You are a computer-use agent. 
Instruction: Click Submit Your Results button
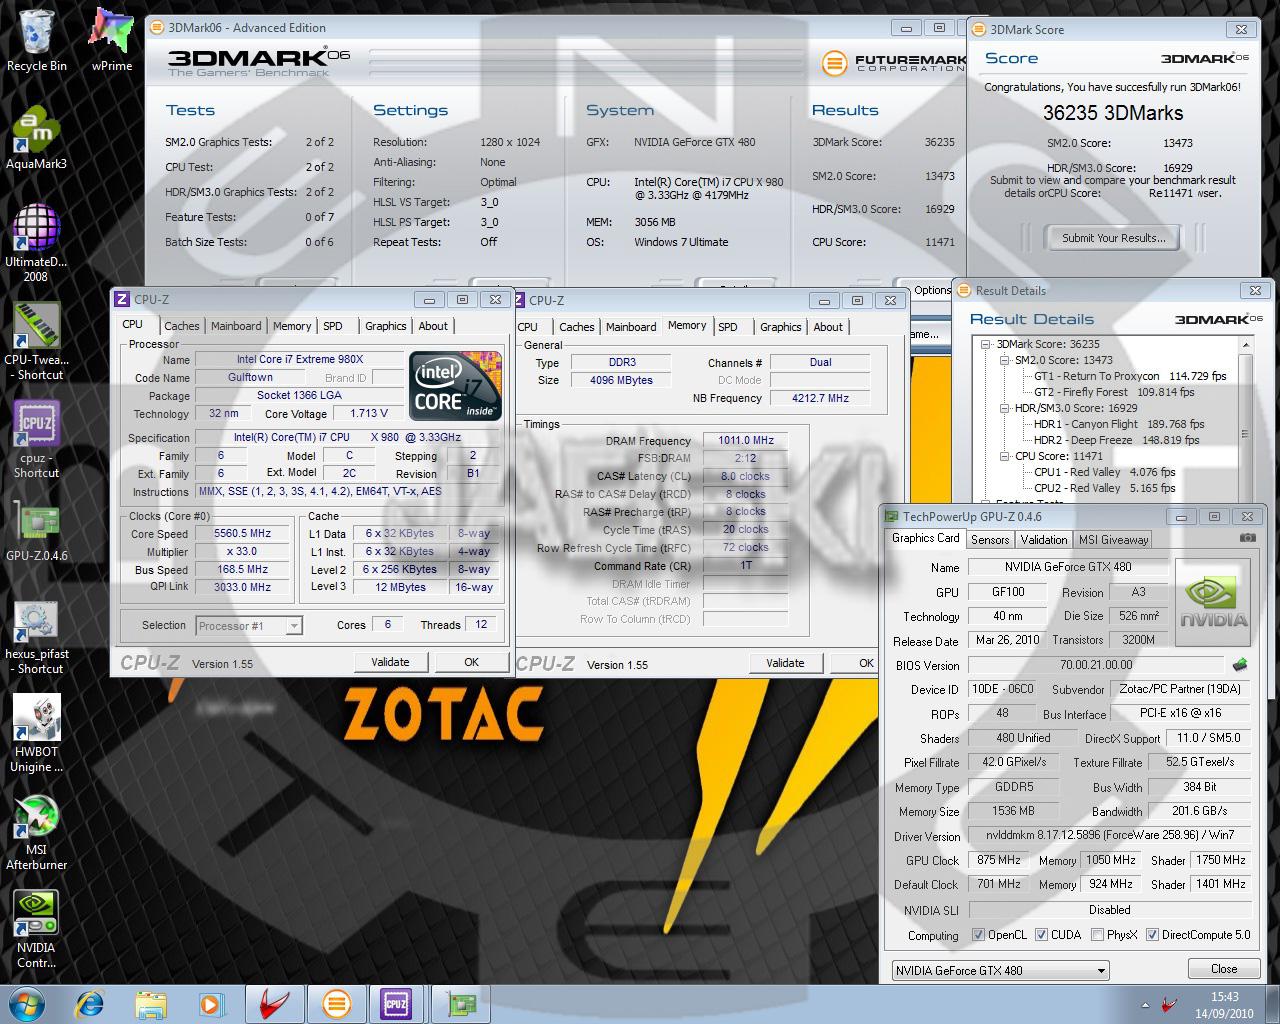coord(1113,238)
